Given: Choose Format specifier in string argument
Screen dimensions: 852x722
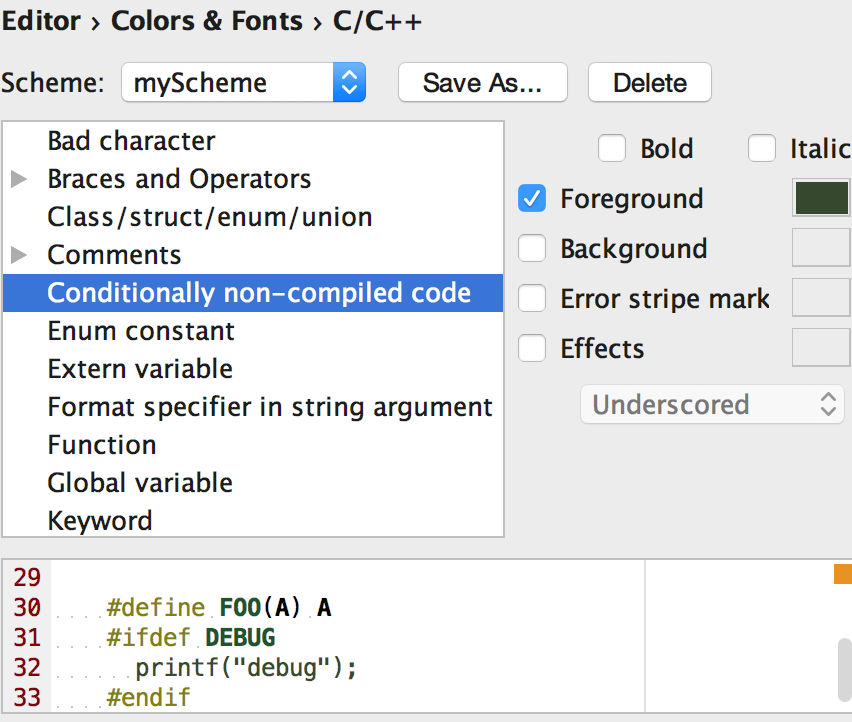Looking at the screenshot, I should click(270, 407).
